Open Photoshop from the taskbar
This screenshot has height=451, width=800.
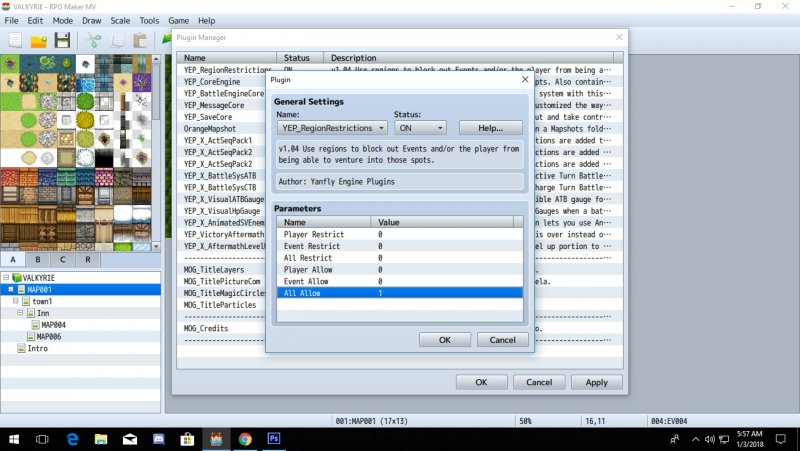coord(274,438)
